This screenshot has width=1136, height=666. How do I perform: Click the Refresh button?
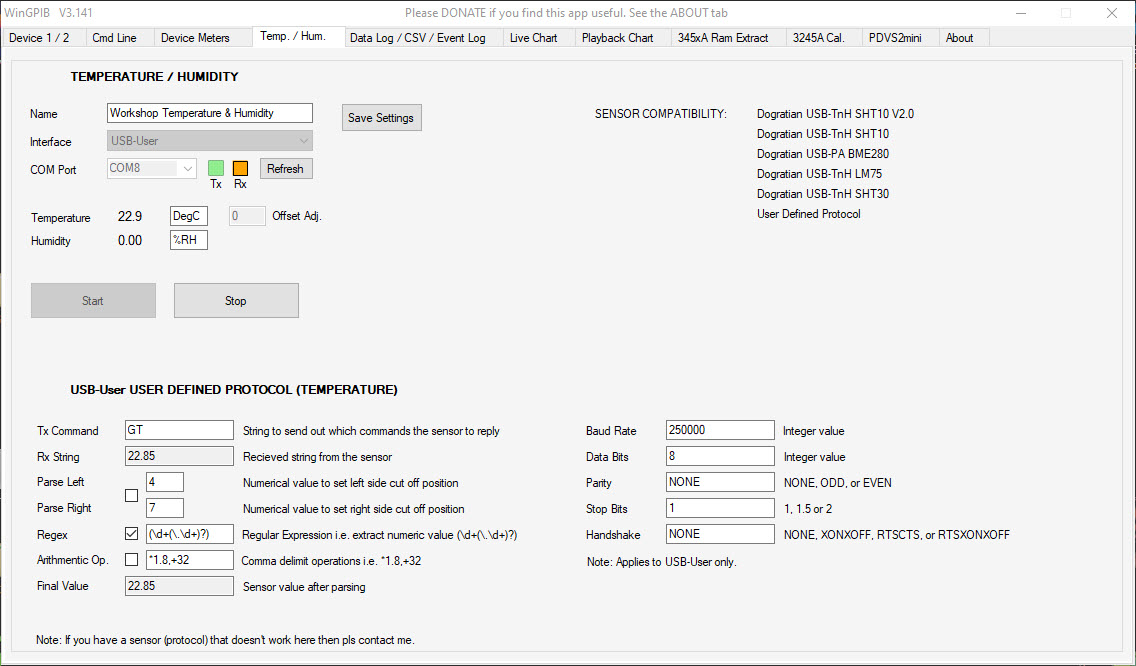point(285,169)
